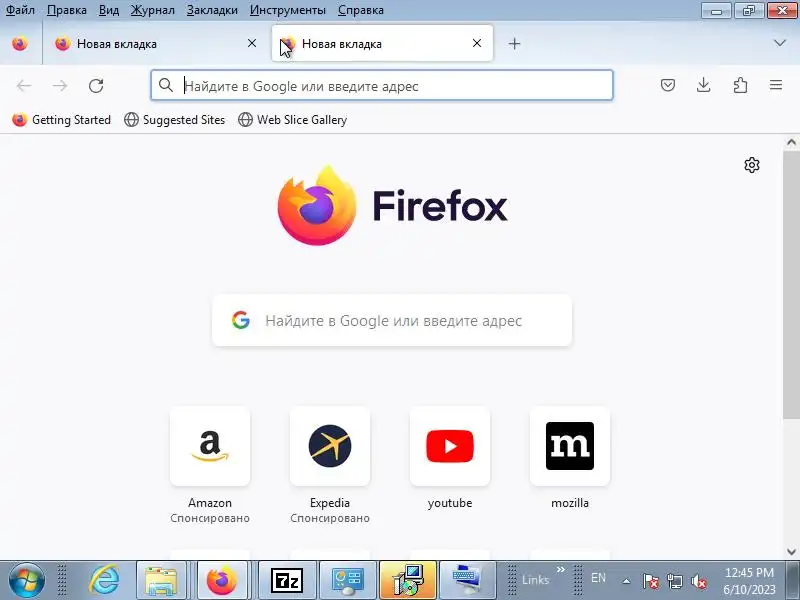Click the Google search box on page
The image size is (800, 600).
tap(392, 320)
